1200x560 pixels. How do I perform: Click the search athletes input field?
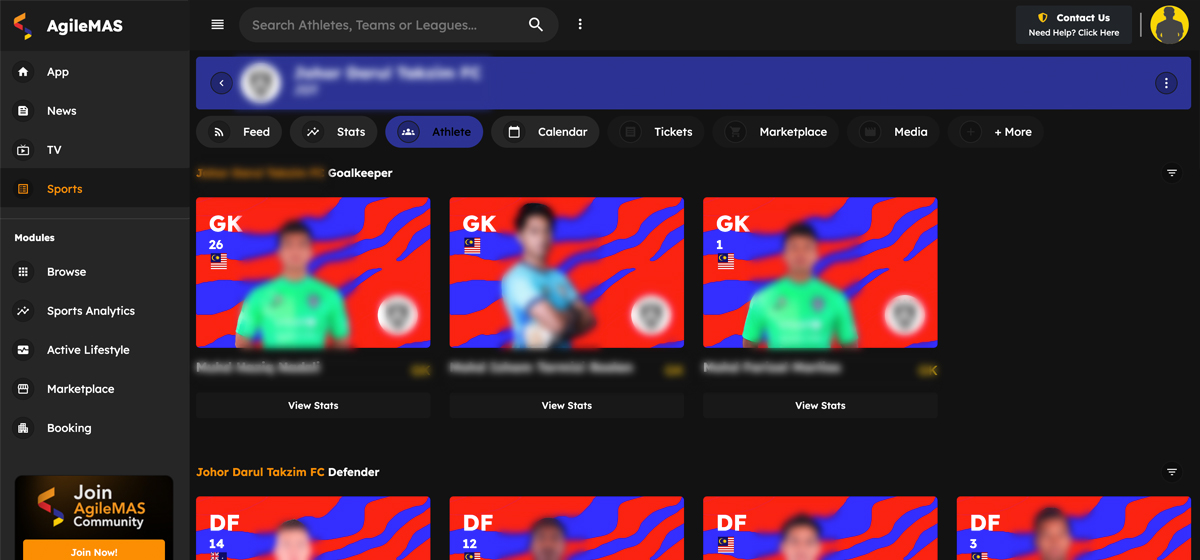[385, 25]
